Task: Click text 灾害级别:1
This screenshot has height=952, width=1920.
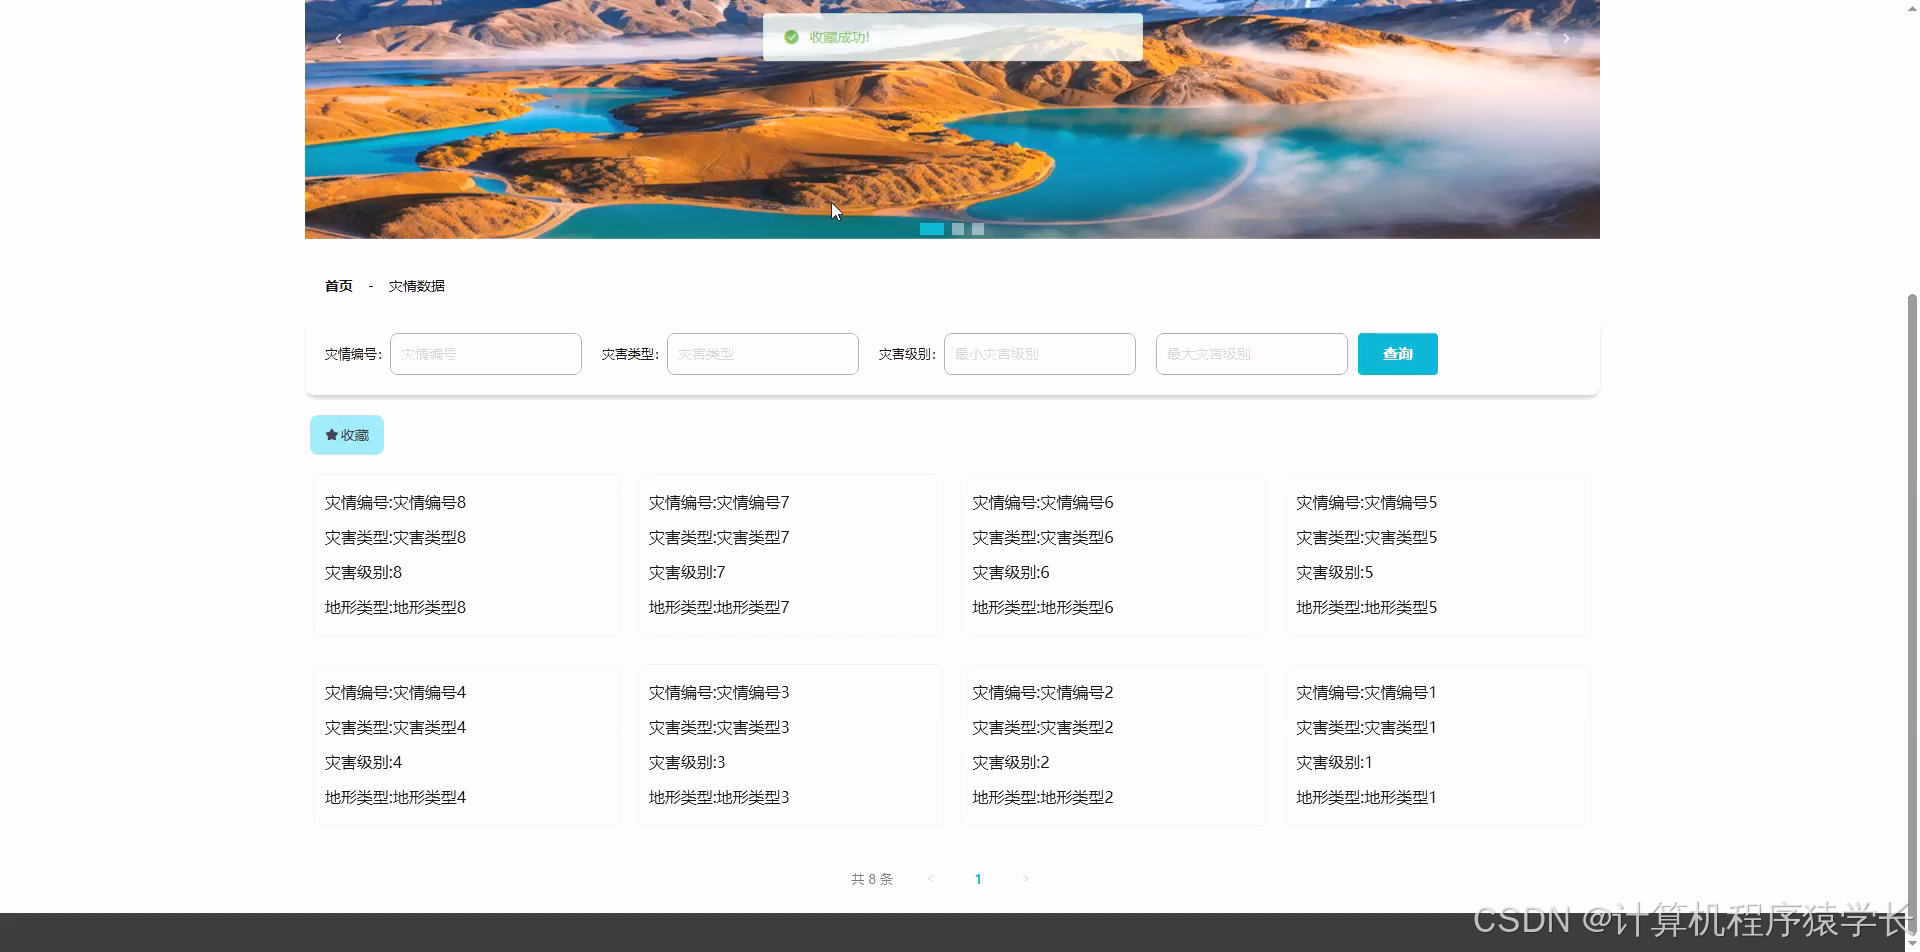Action: click(x=1334, y=763)
